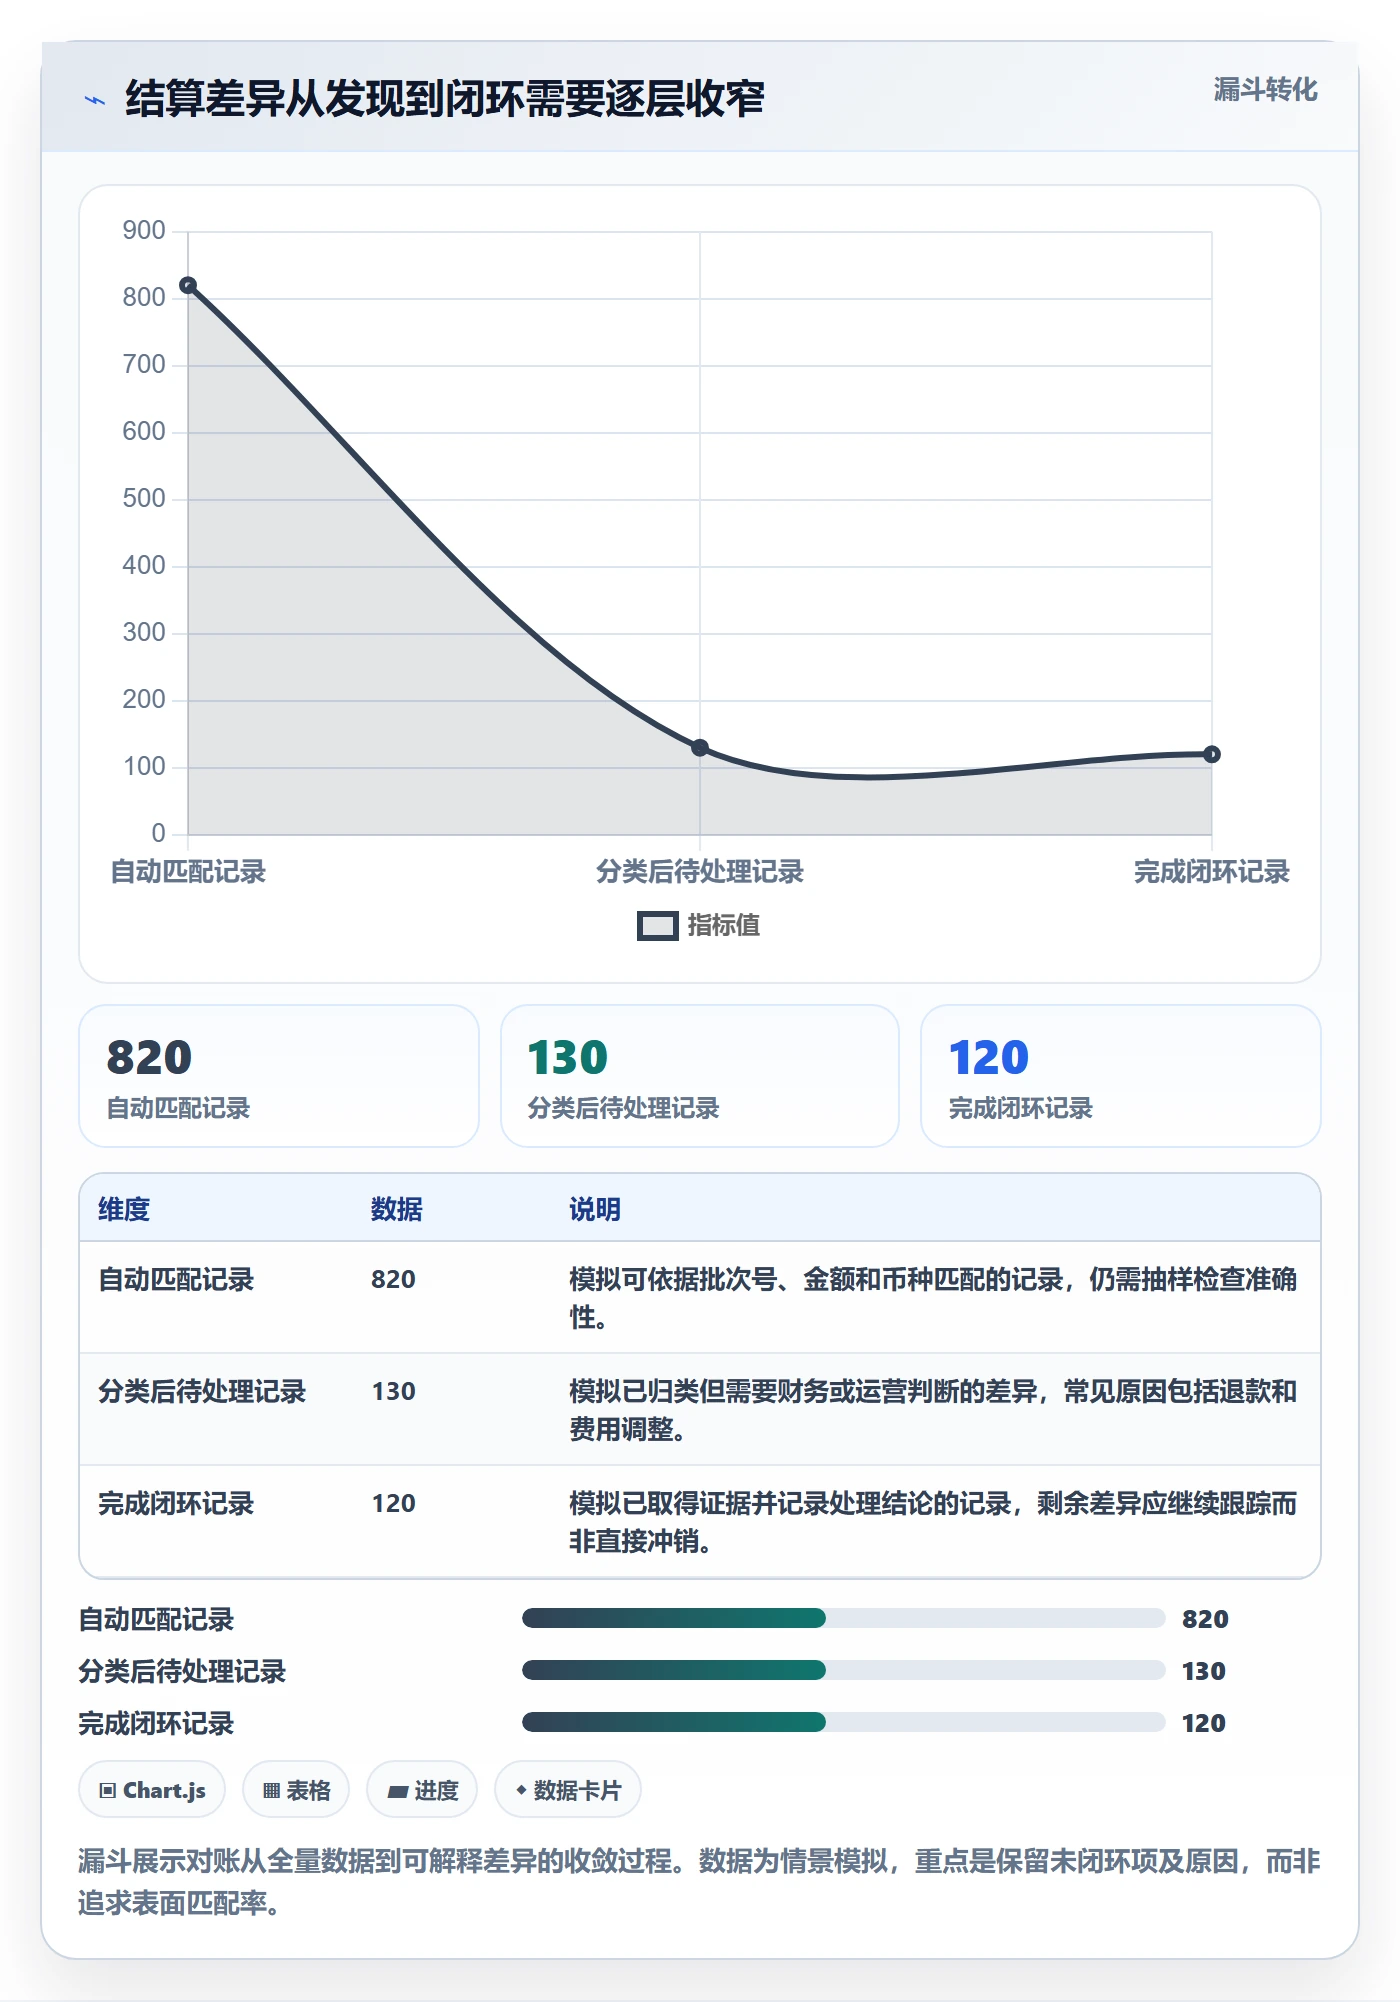Click the 数据 column header
The width and height of the screenshot is (1400, 2002).
point(397,1209)
